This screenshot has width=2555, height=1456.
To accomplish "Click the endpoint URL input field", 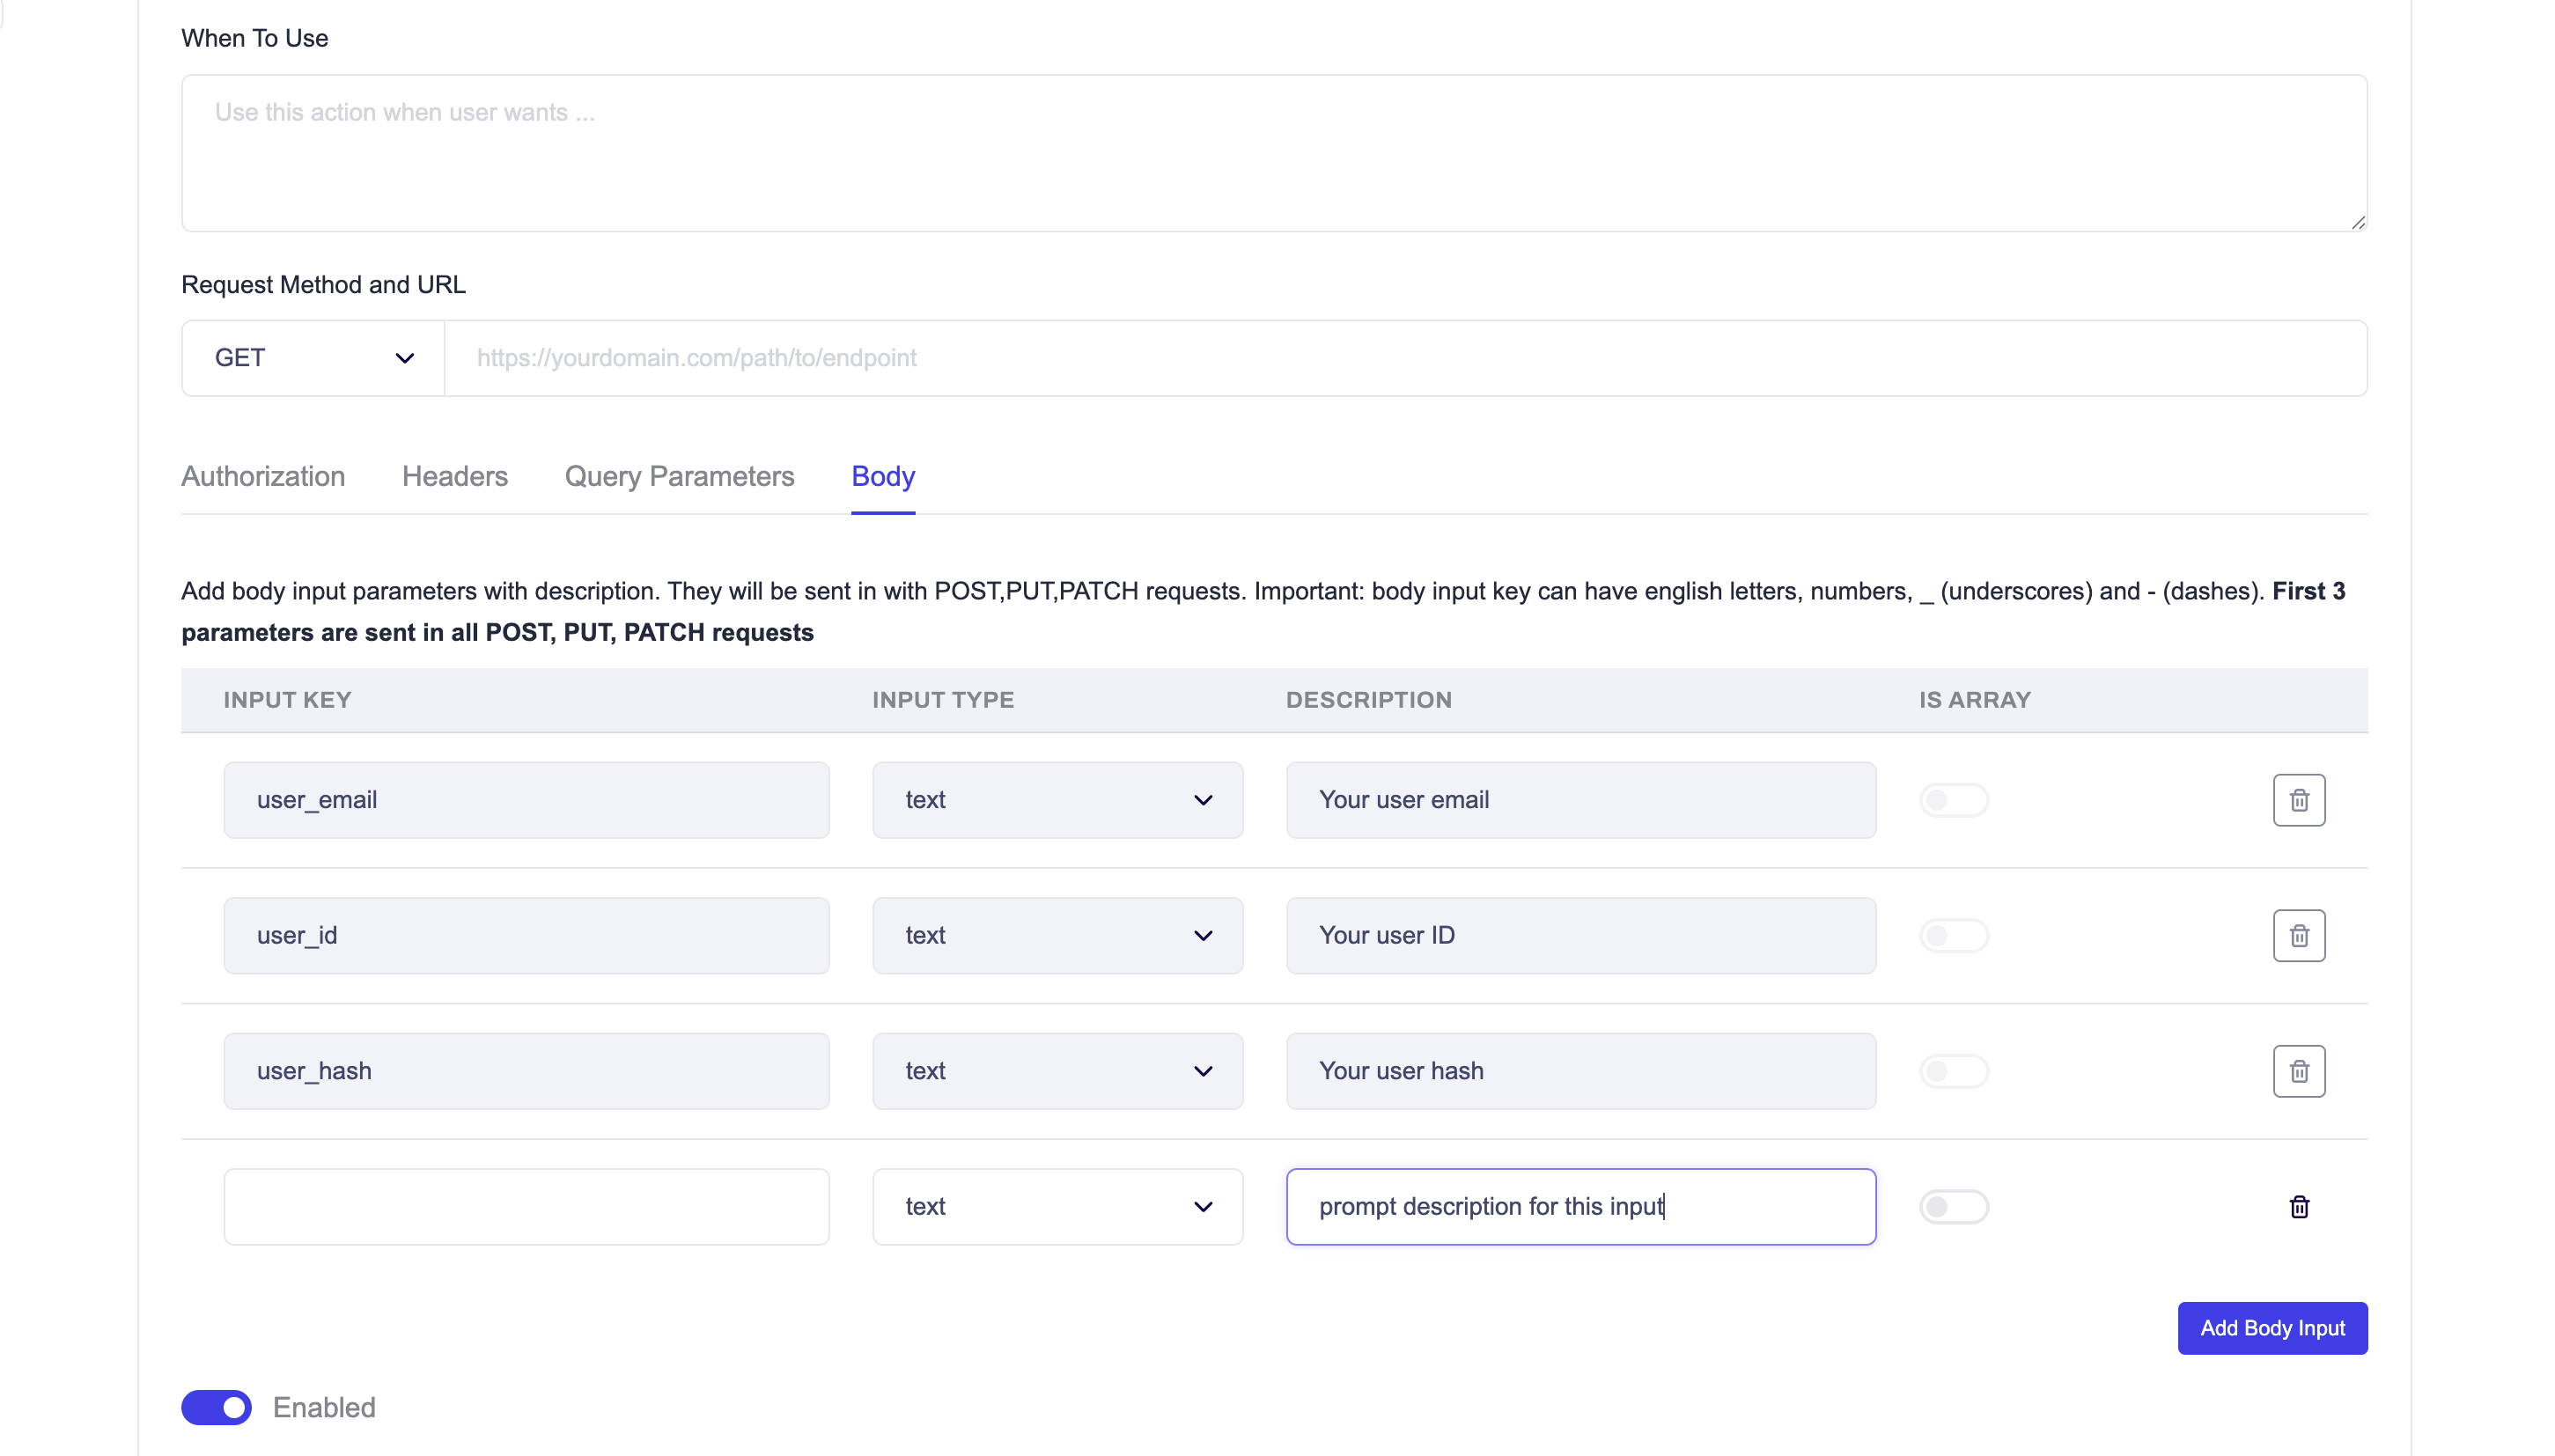I will (1400, 357).
